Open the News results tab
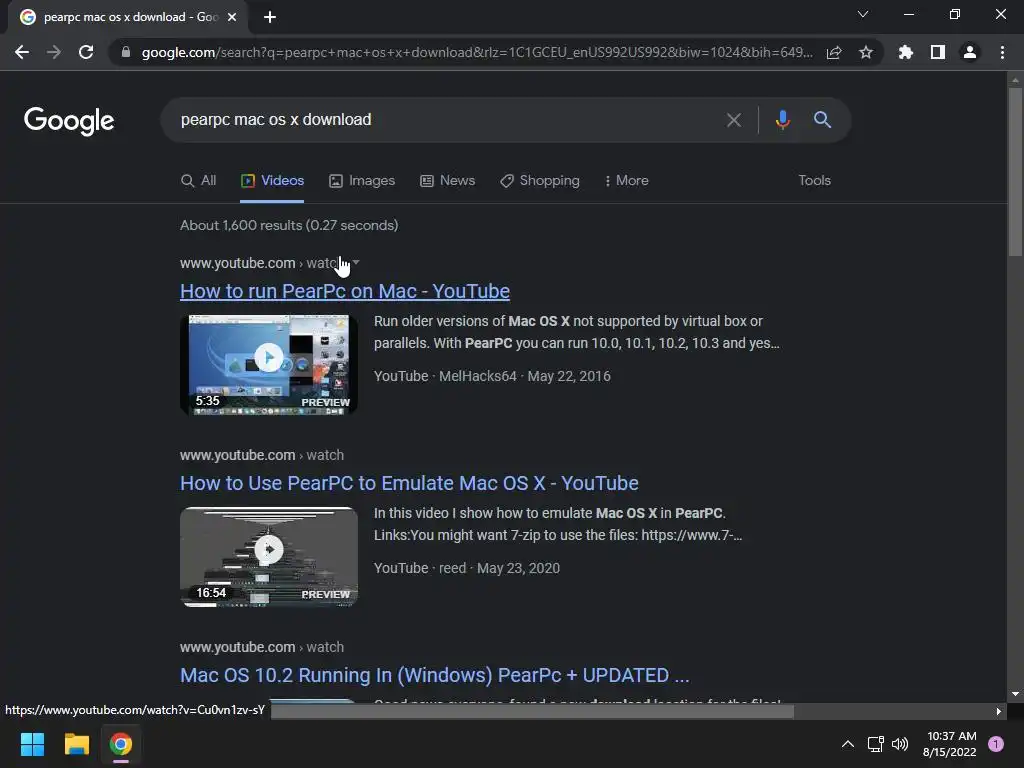1024x768 pixels. pos(447,181)
